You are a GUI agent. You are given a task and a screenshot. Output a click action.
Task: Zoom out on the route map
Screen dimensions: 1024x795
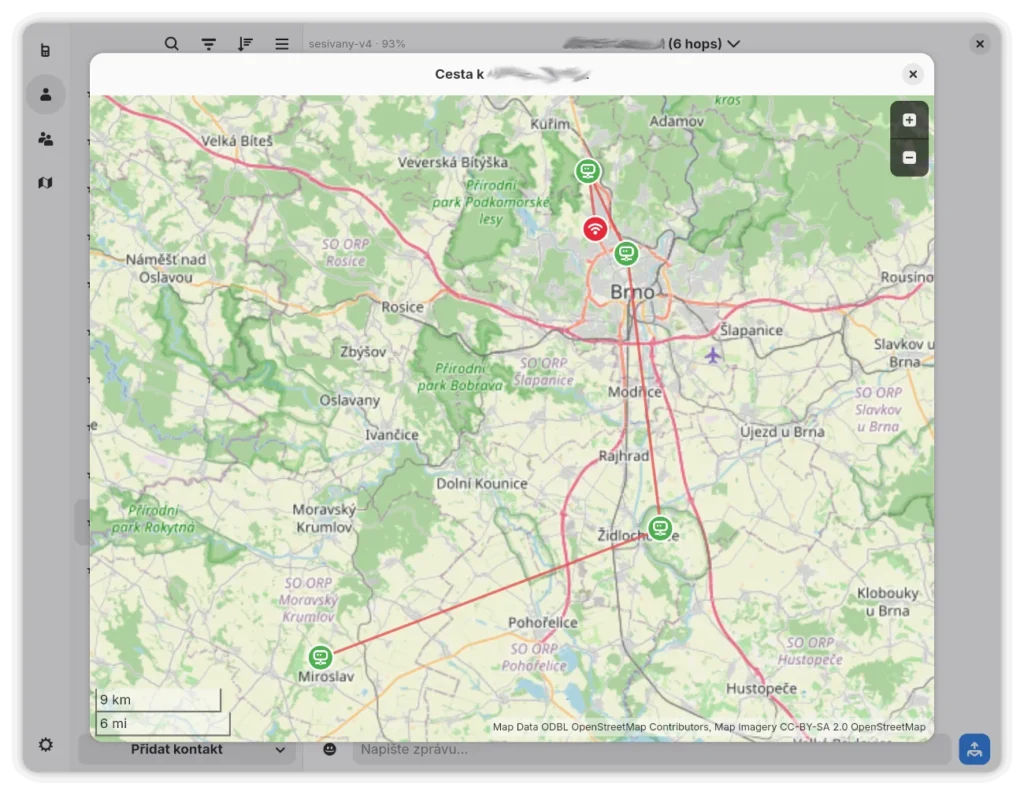click(x=909, y=157)
